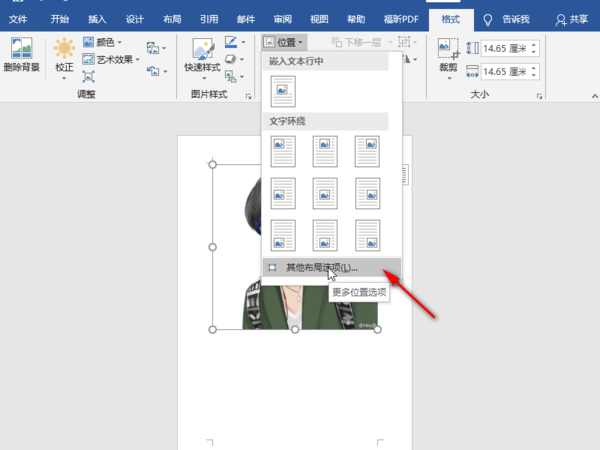
Task: Click the Picture Effects icon
Action: [x=230, y=59]
